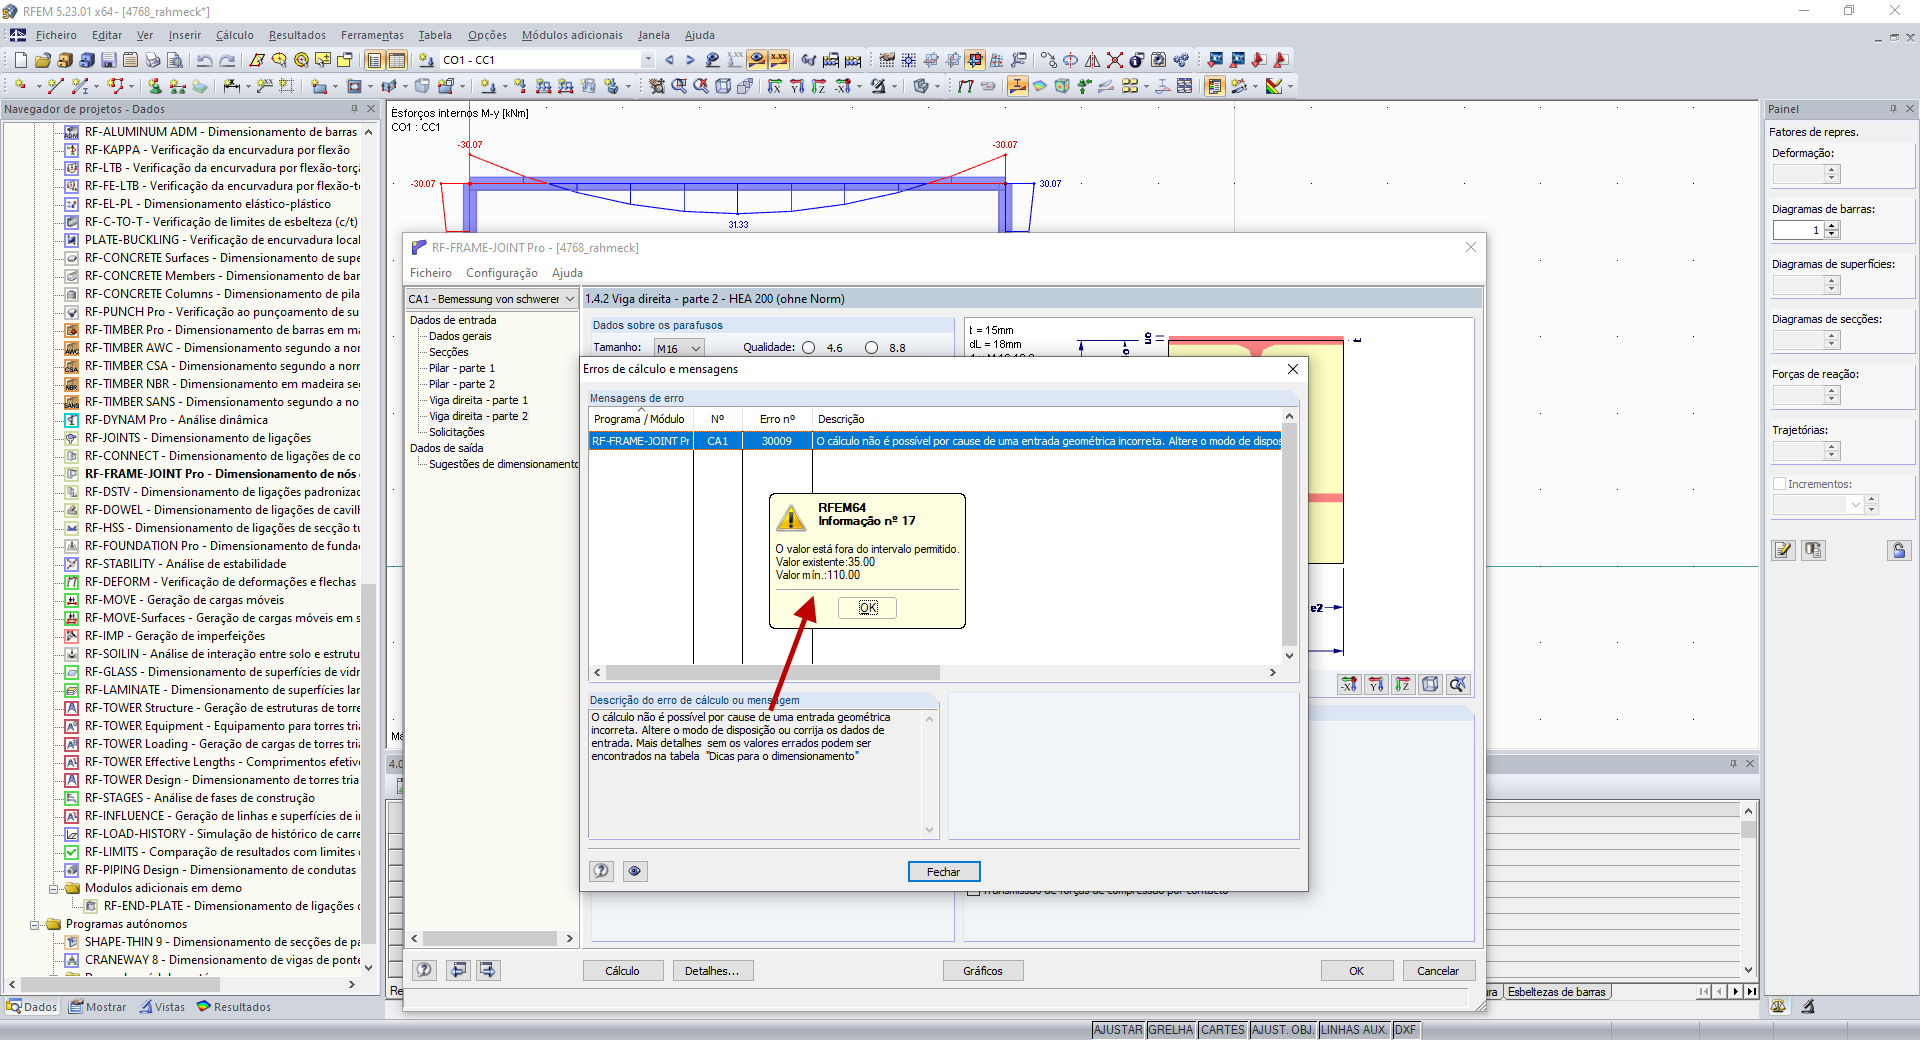Toggle the CARTES status bar button
Image resolution: width=1920 pixels, height=1040 pixels.
1223,1030
